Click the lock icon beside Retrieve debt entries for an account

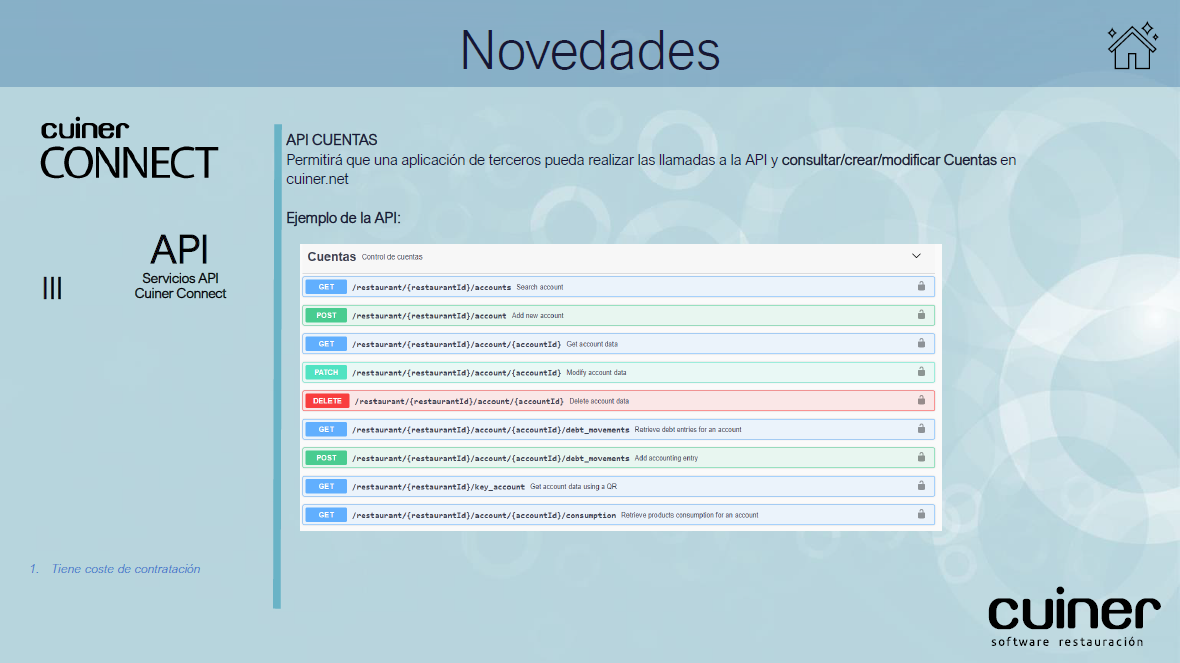[921, 429]
